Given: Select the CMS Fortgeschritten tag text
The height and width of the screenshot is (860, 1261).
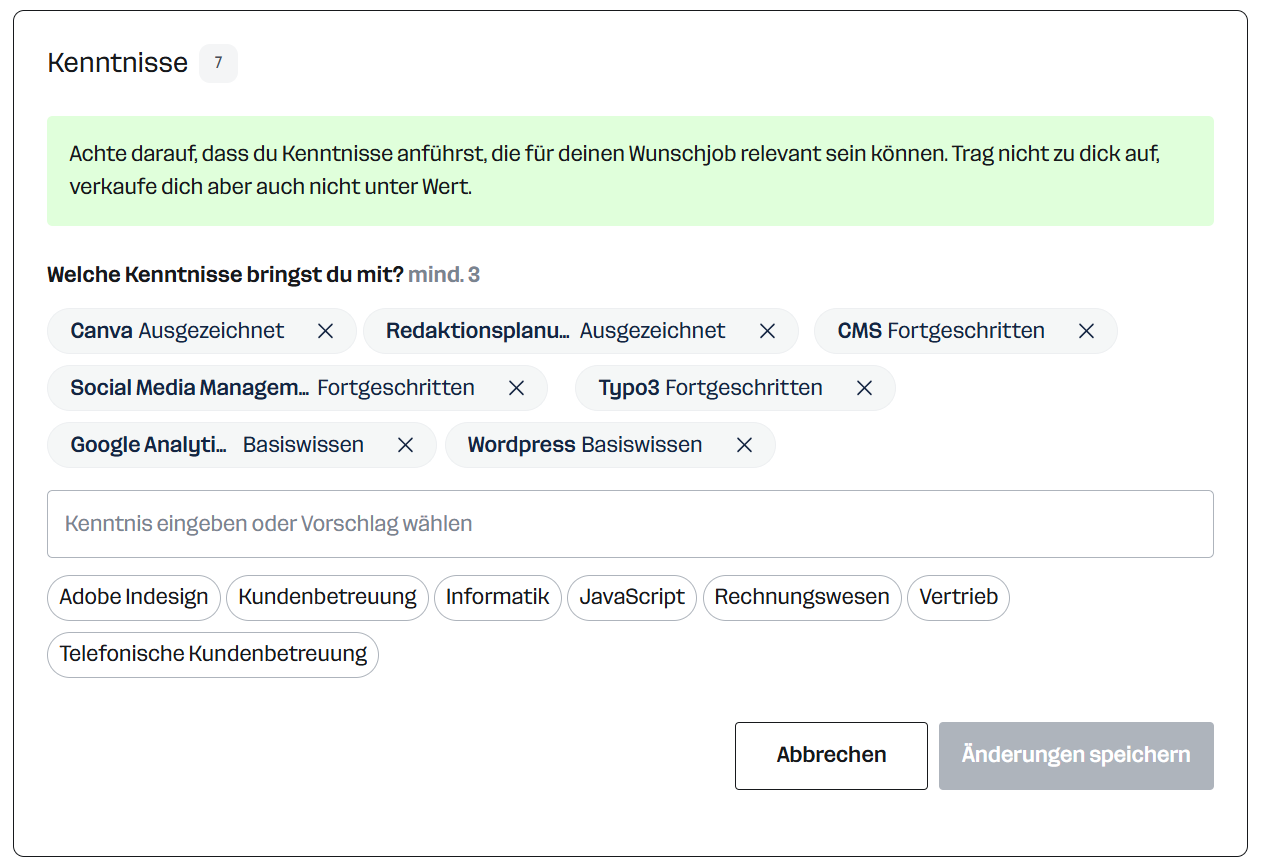Looking at the screenshot, I should (x=941, y=331).
